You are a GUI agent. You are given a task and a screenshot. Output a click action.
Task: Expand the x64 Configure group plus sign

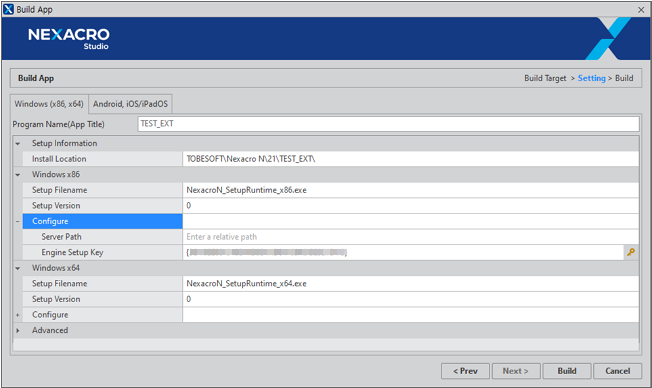tap(17, 315)
